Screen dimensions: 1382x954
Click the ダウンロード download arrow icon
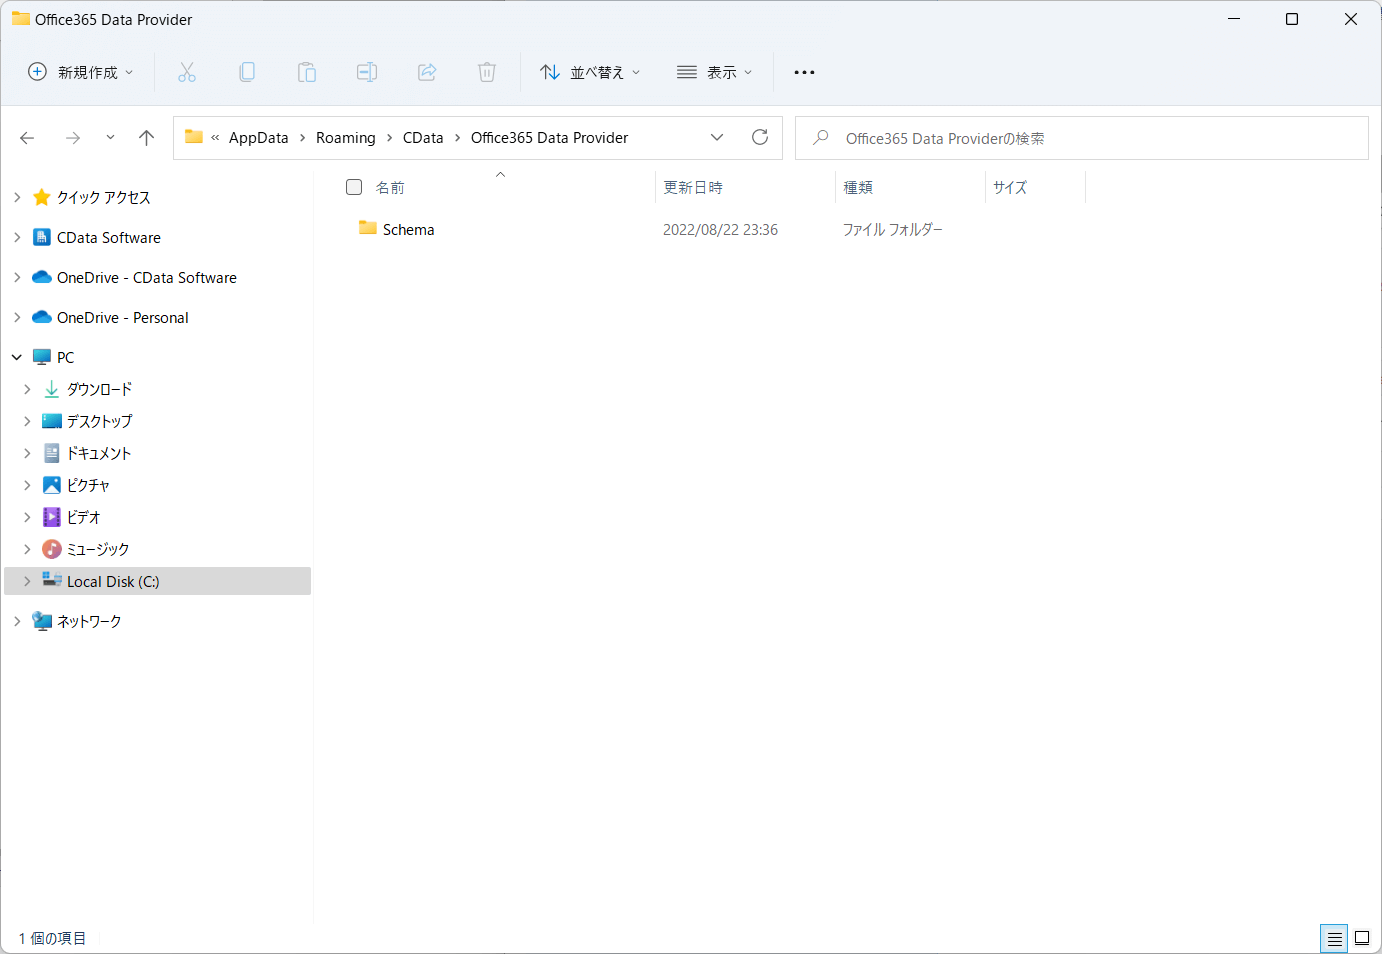pyautogui.click(x=52, y=389)
